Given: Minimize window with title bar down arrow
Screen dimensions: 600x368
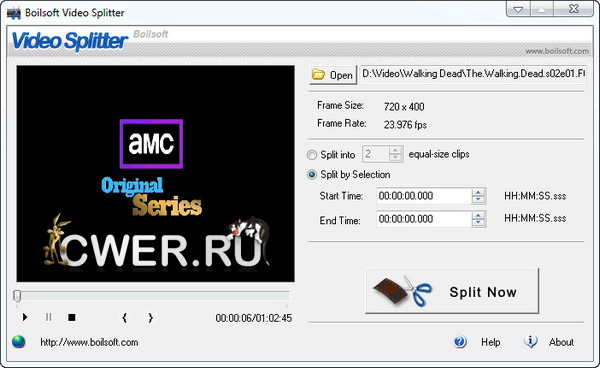Looking at the screenshot, I should click(518, 9).
